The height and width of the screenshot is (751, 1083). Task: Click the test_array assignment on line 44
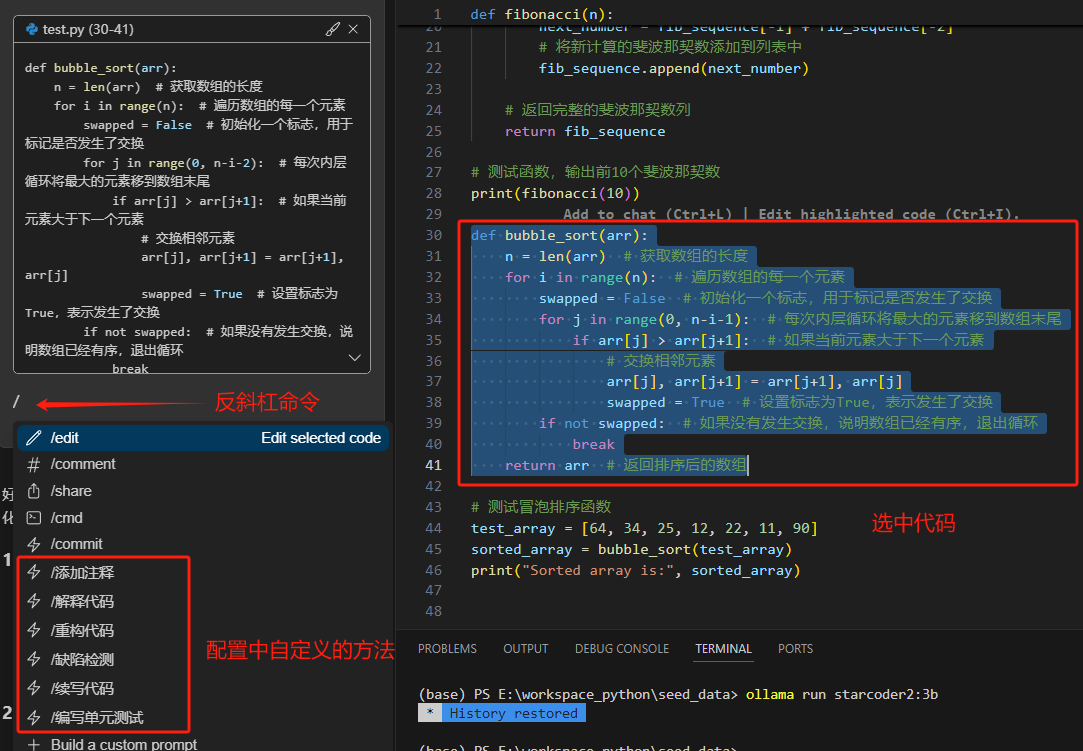[x=644, y=529]
